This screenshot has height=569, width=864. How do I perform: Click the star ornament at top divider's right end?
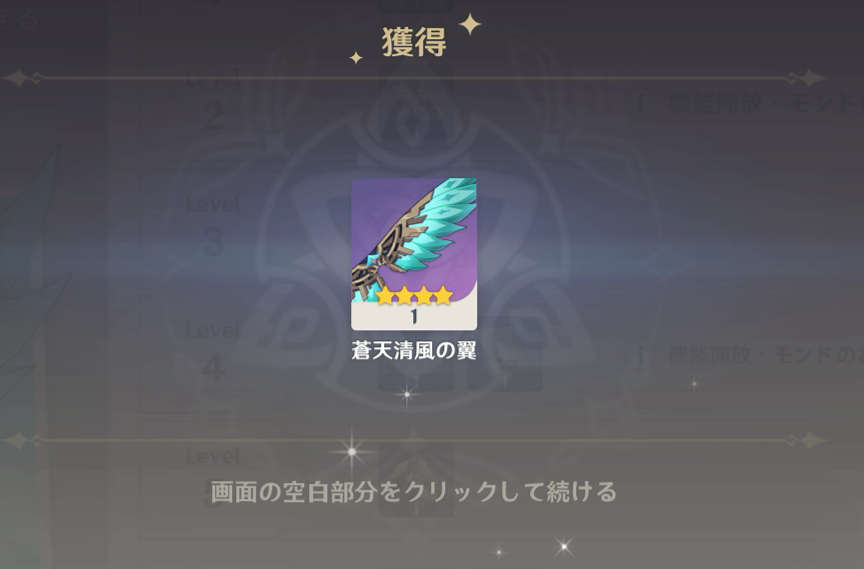point(809,78)
